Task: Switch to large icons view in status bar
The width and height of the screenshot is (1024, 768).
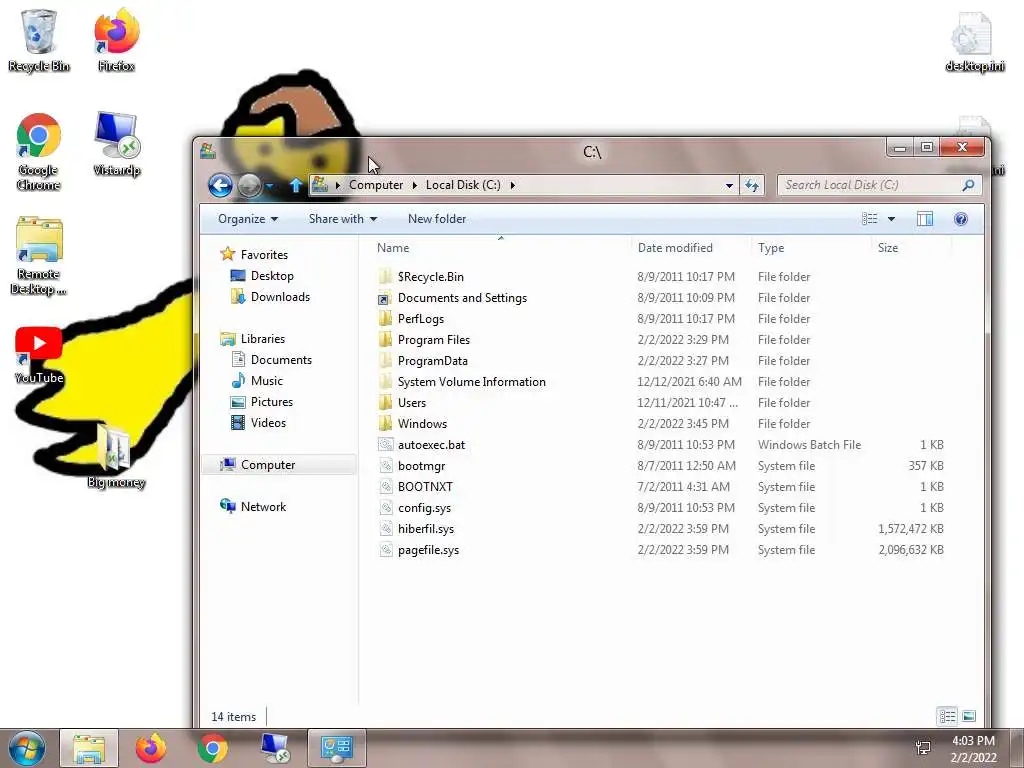Action: [x=969, y=716]
